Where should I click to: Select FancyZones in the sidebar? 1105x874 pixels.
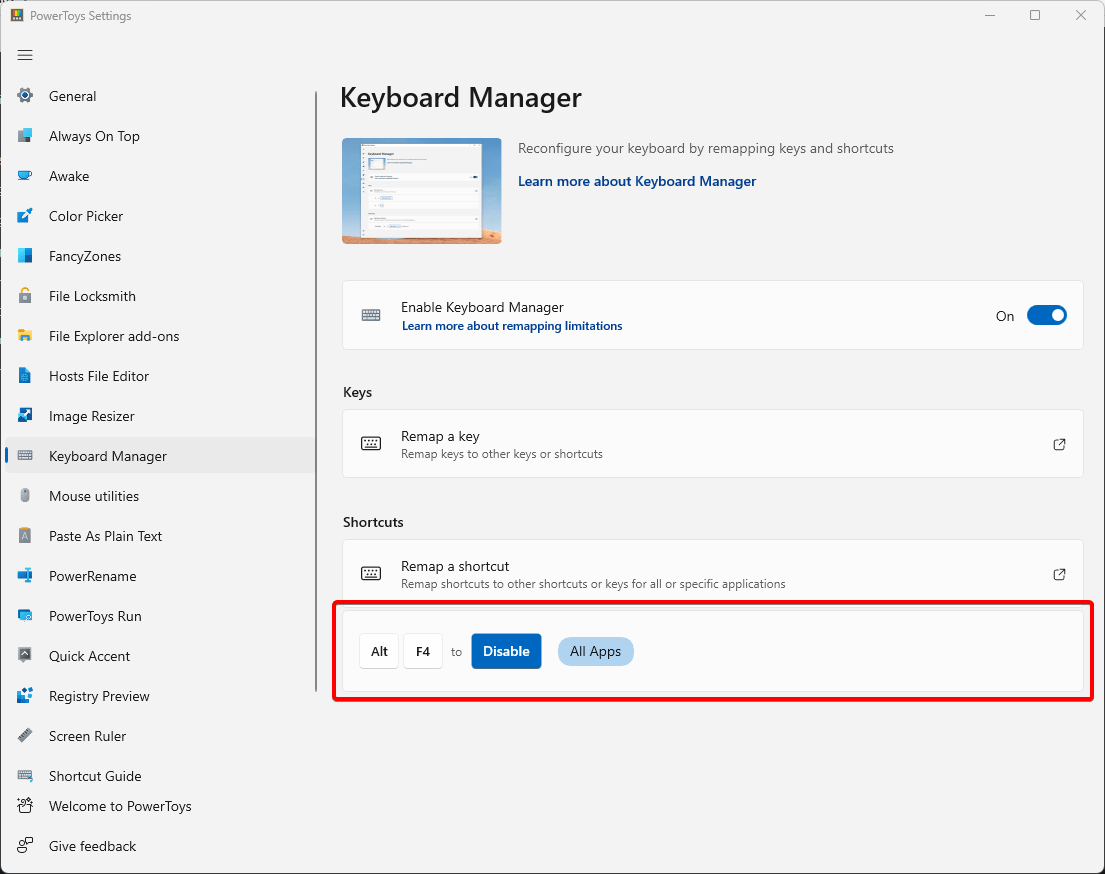160,256
